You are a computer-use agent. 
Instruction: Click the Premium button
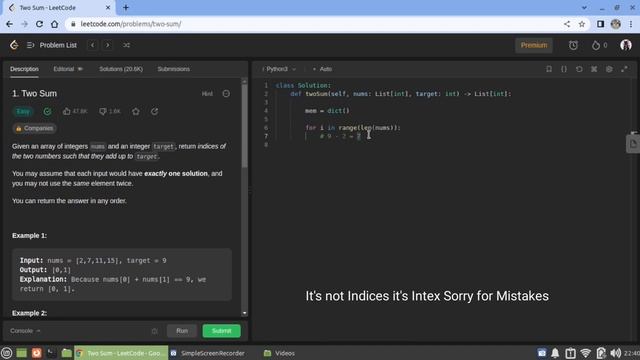click(534, 45)
